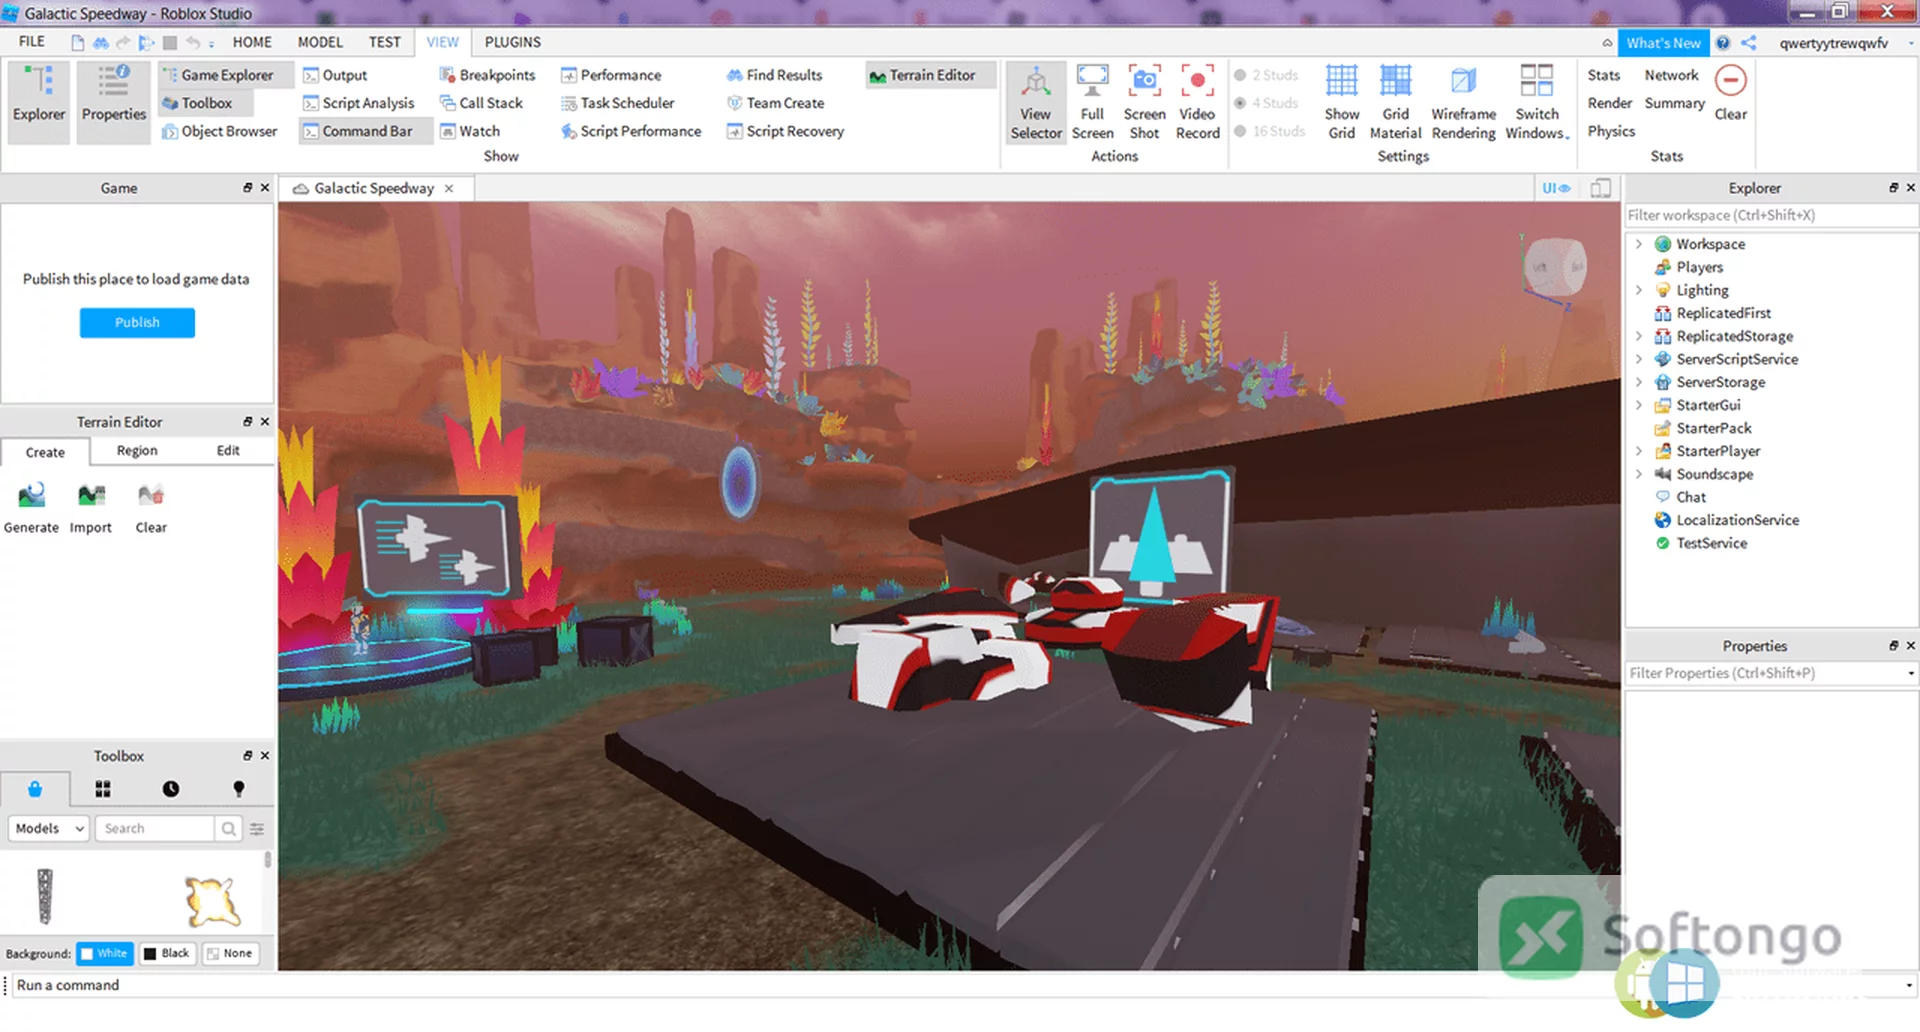The width and height of the screenshot is (1920, 1032).
Task: Click Generate terrain tool
Action: pos(31,508)
